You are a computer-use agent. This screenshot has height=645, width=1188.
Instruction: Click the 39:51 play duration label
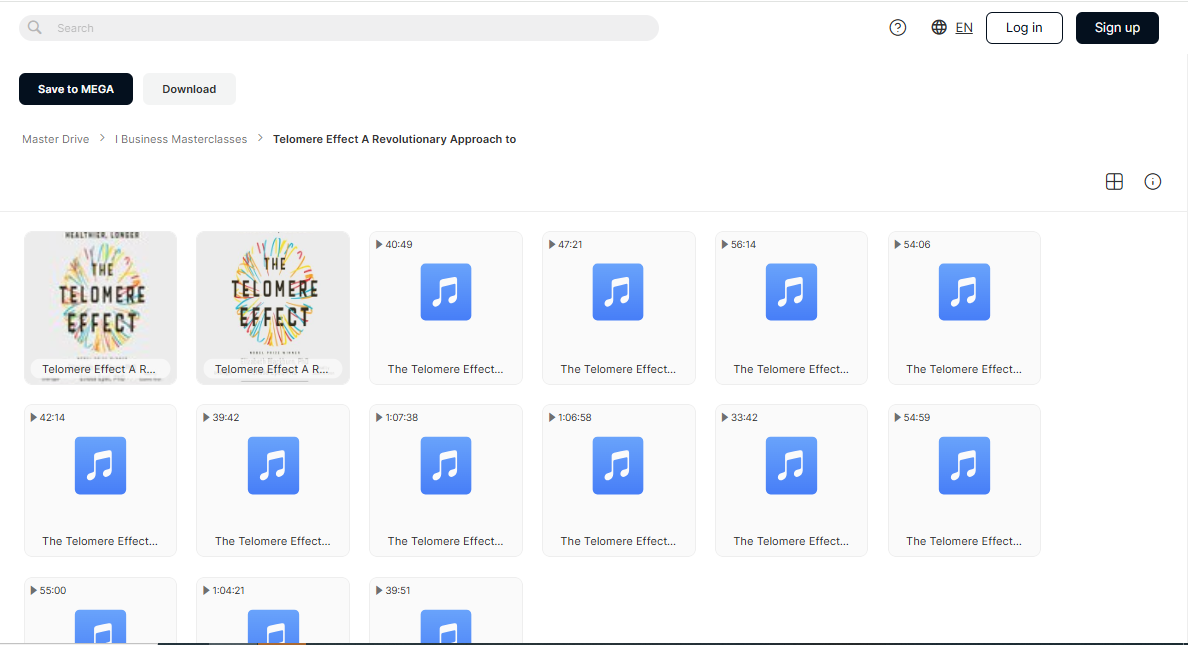[x=393, y=590]
